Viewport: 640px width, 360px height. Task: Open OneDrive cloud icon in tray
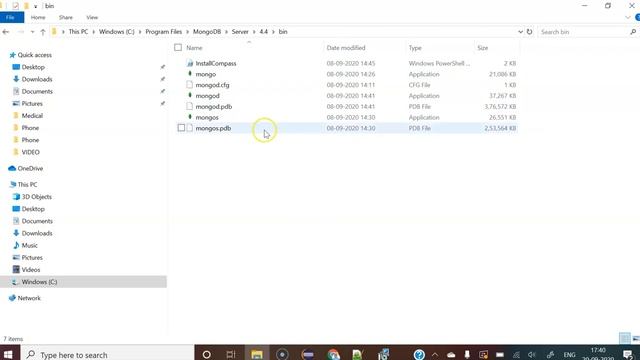click(x=451, y=355)
